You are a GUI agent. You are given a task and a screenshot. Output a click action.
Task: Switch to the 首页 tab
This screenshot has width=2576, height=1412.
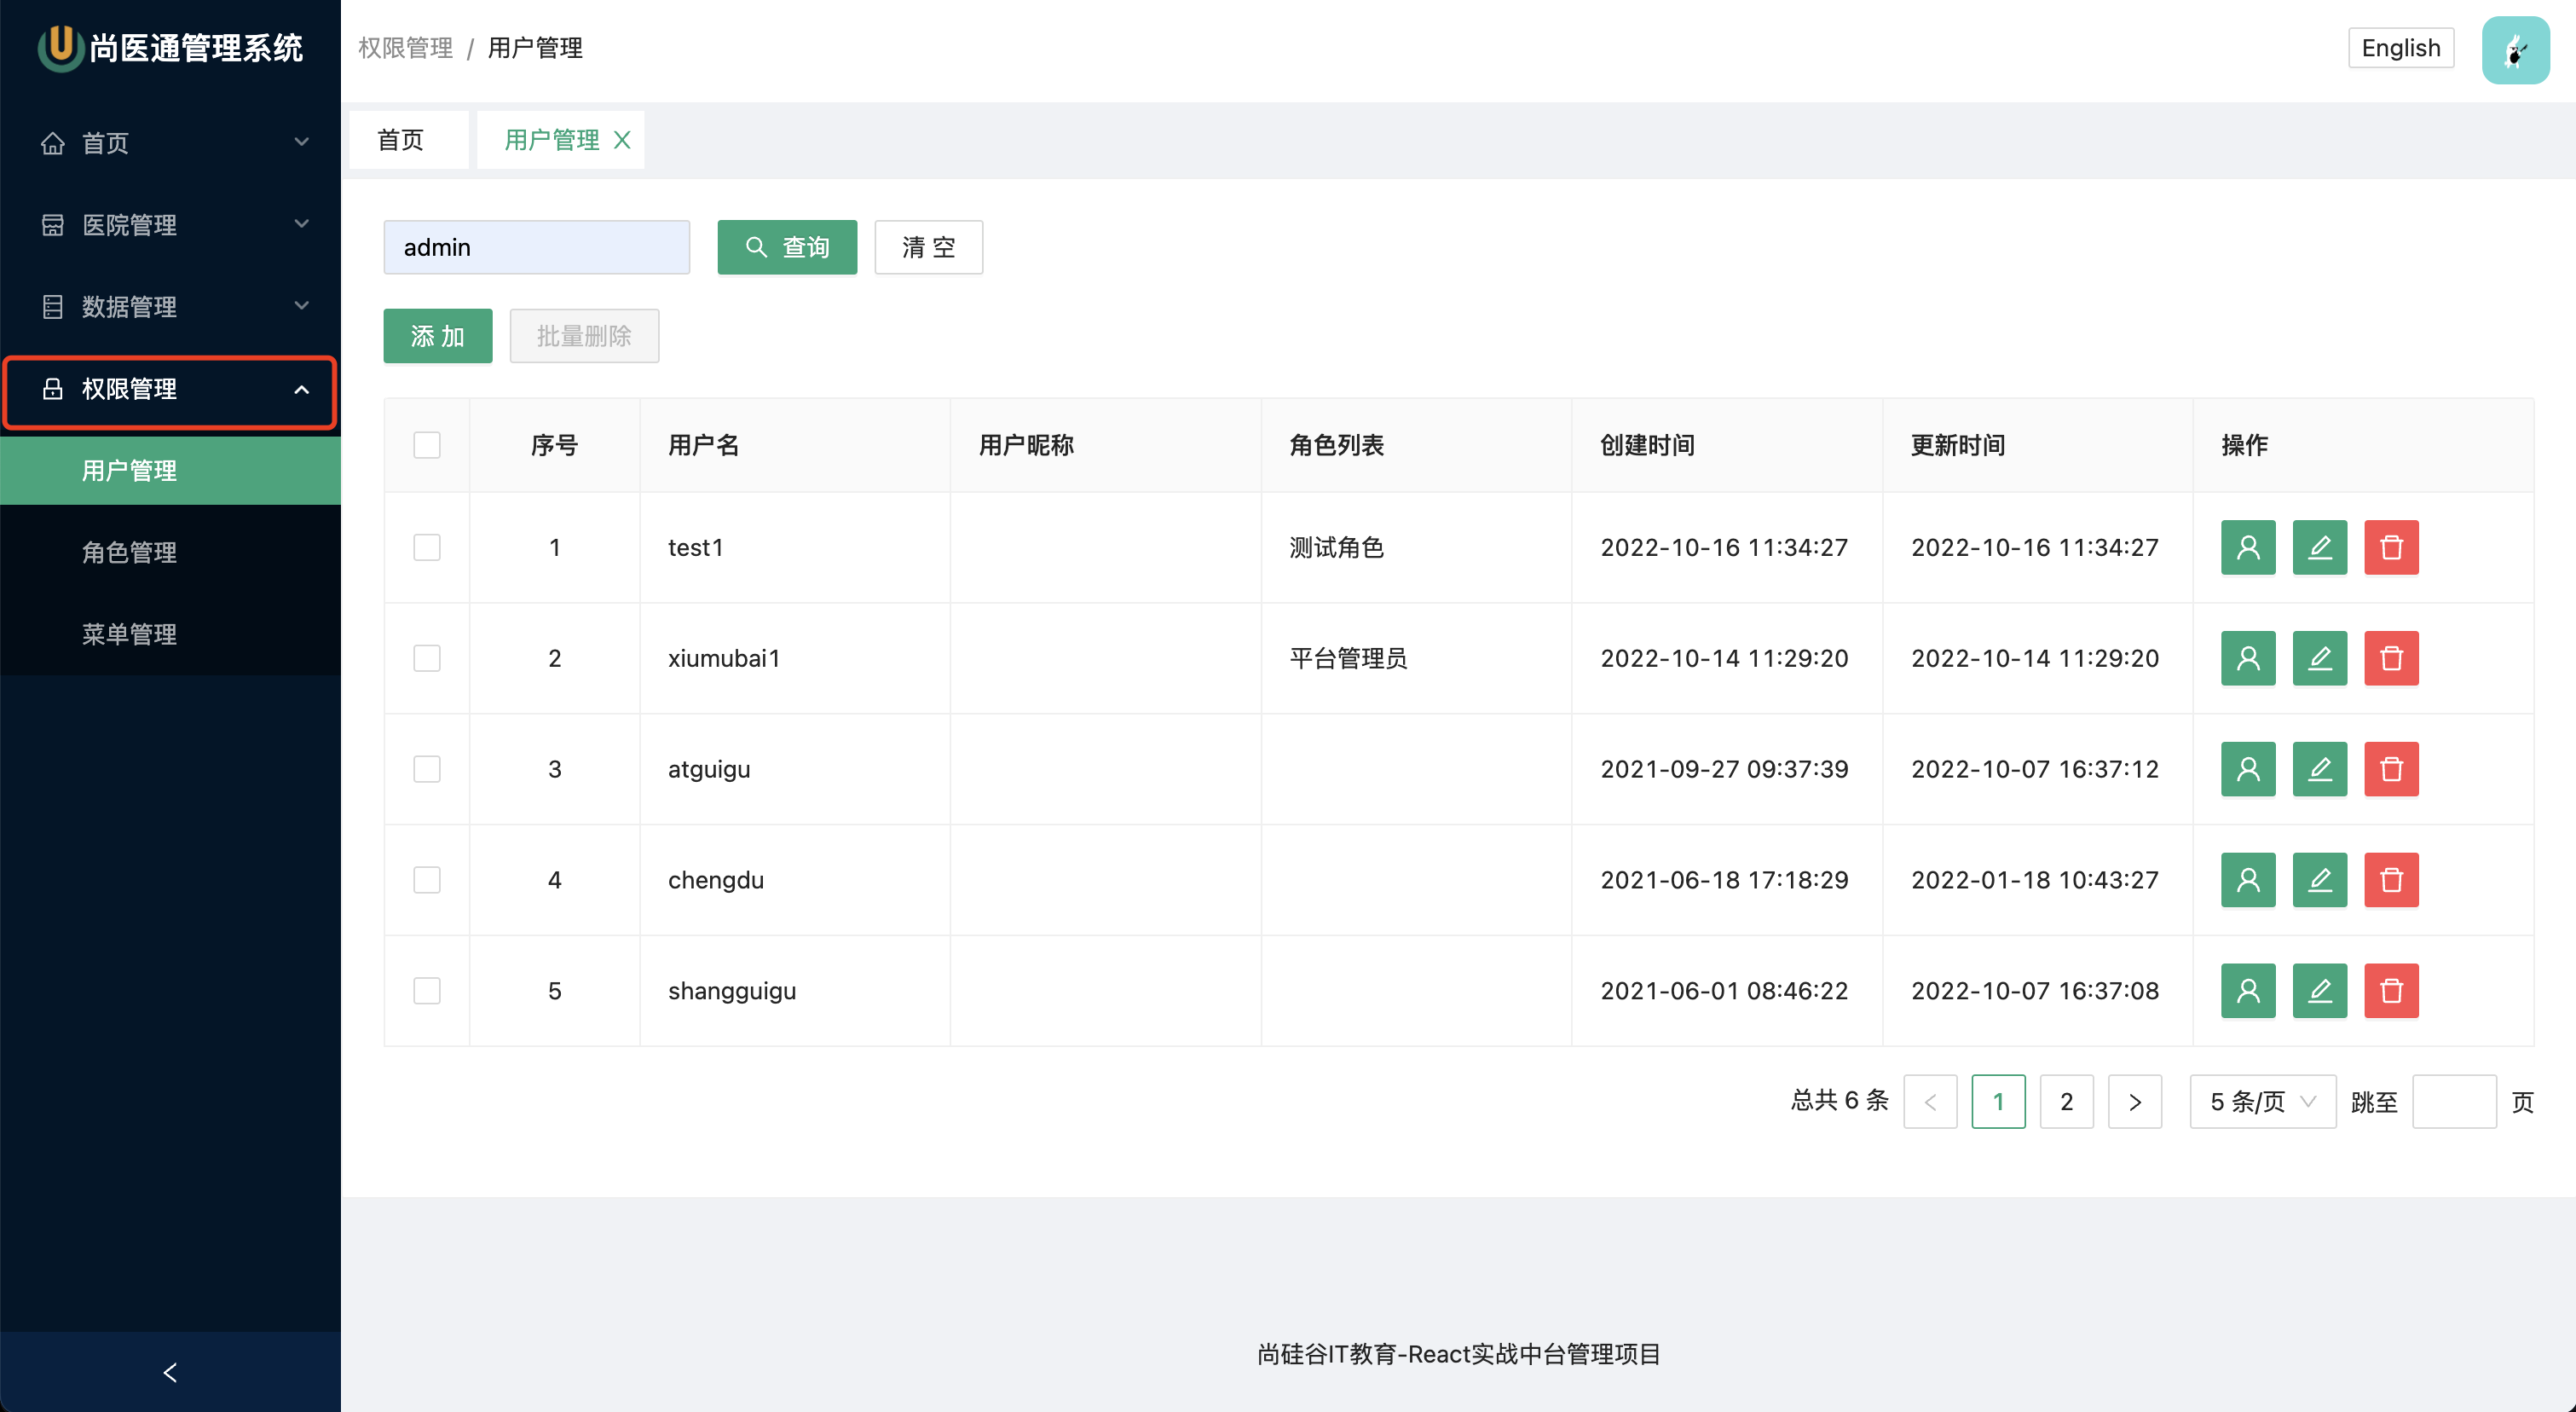tap(401, 140)
